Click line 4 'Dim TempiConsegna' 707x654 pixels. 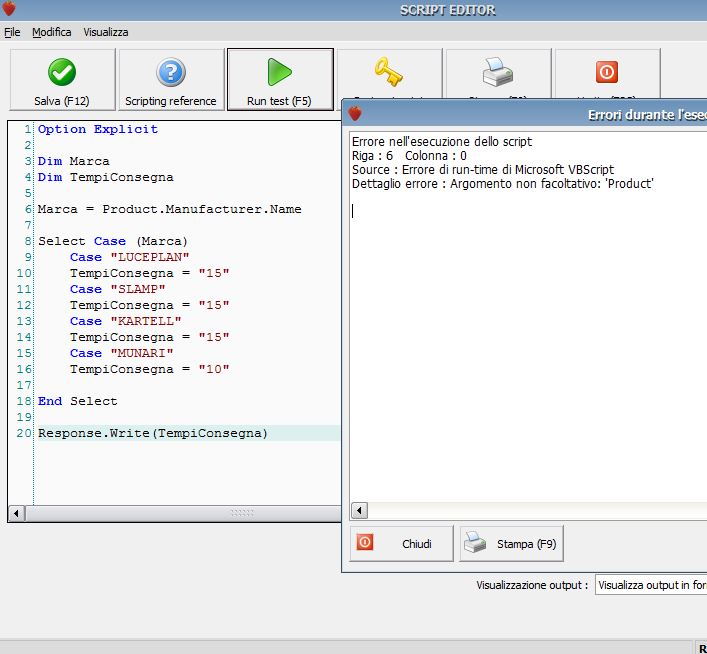(x=106, y=177)
